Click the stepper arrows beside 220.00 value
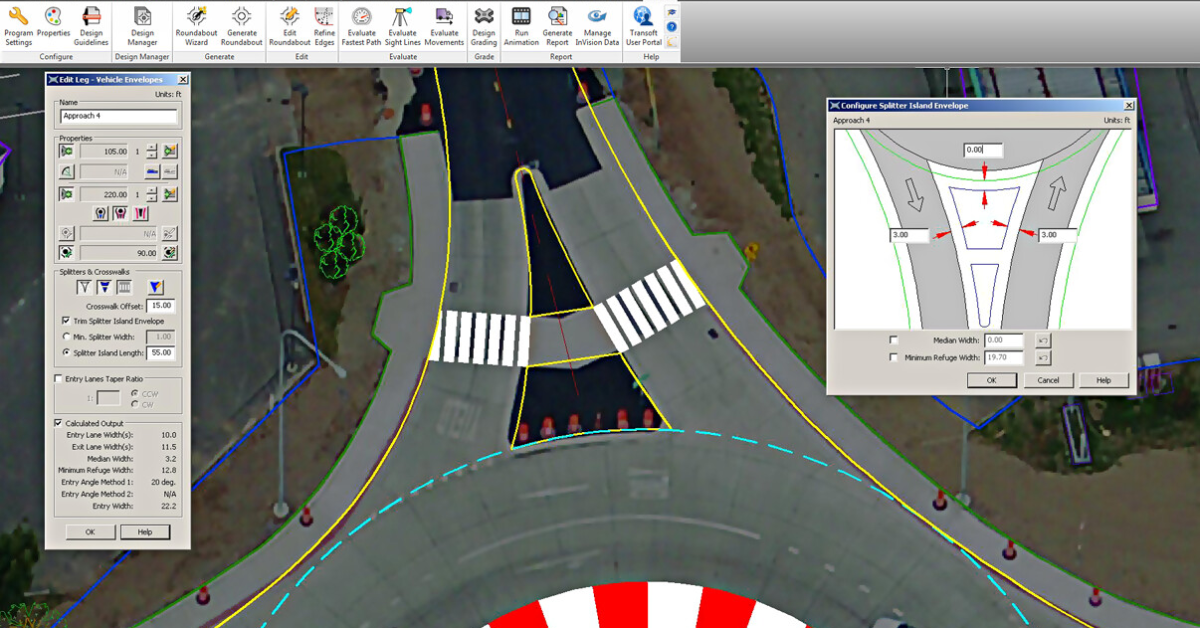 (x=151, y=193)
